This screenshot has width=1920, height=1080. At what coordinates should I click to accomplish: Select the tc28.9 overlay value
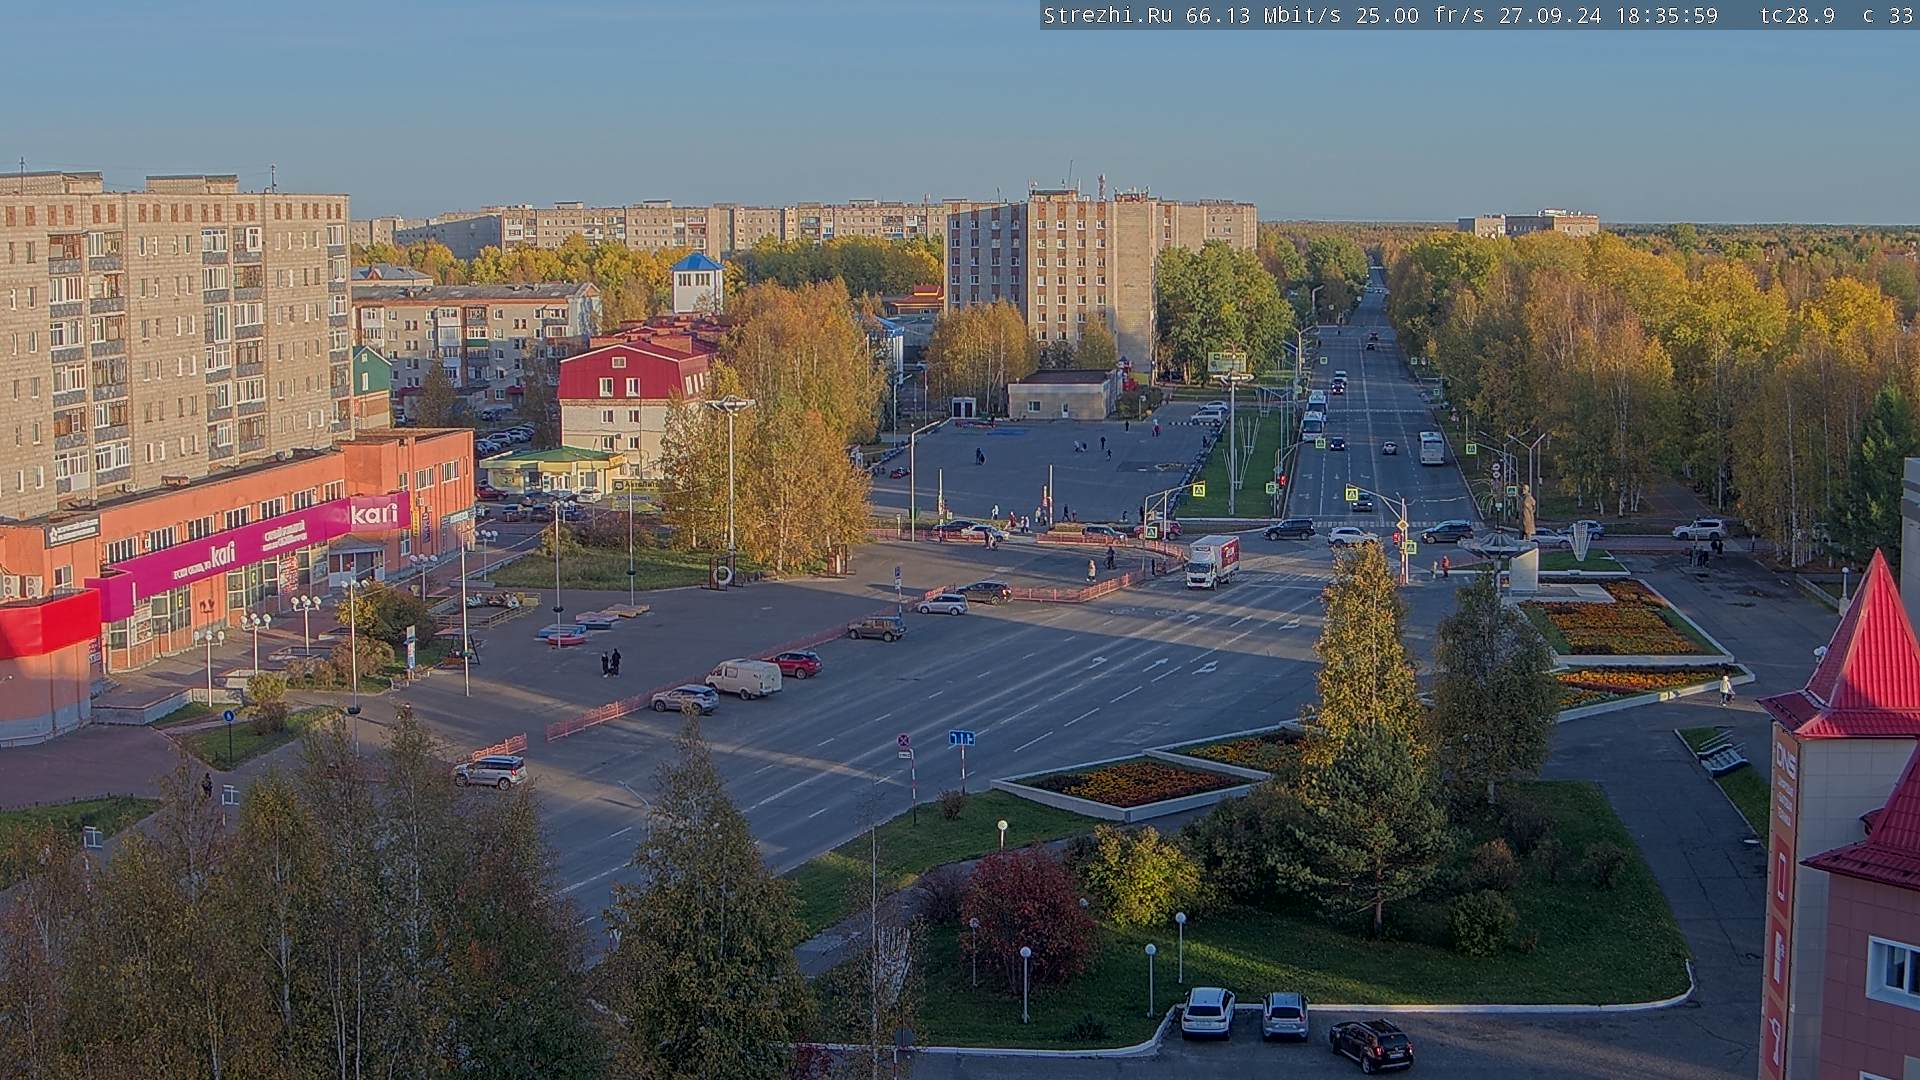(1797, 15)
